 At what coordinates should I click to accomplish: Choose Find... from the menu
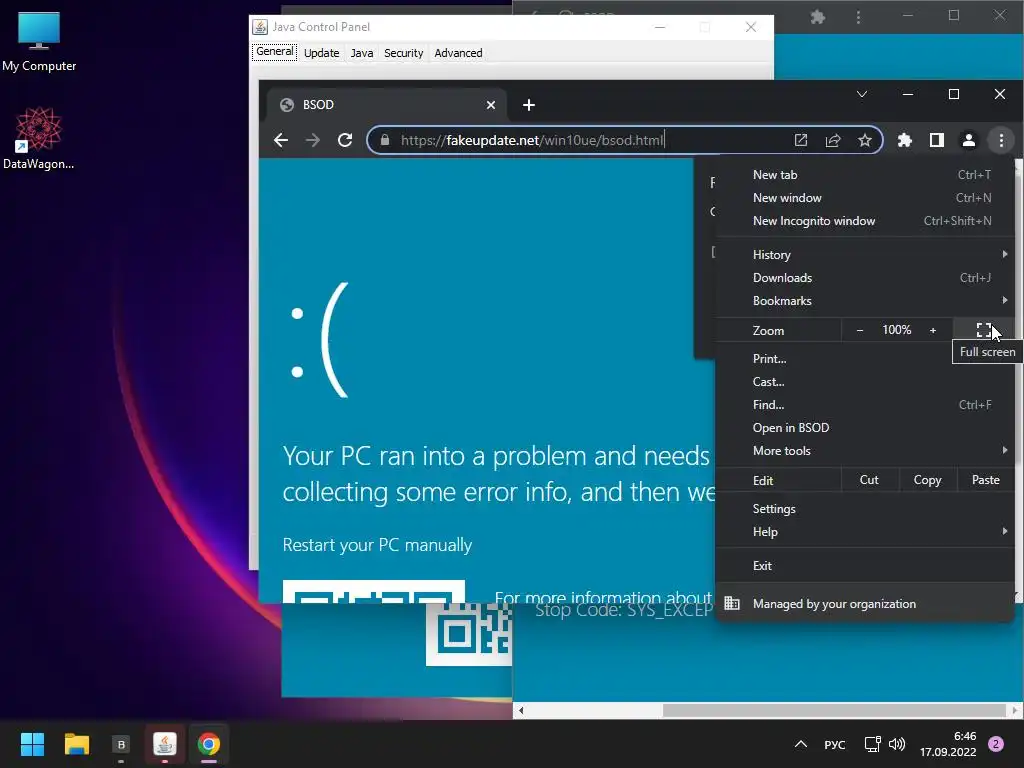tap(865, 405)
